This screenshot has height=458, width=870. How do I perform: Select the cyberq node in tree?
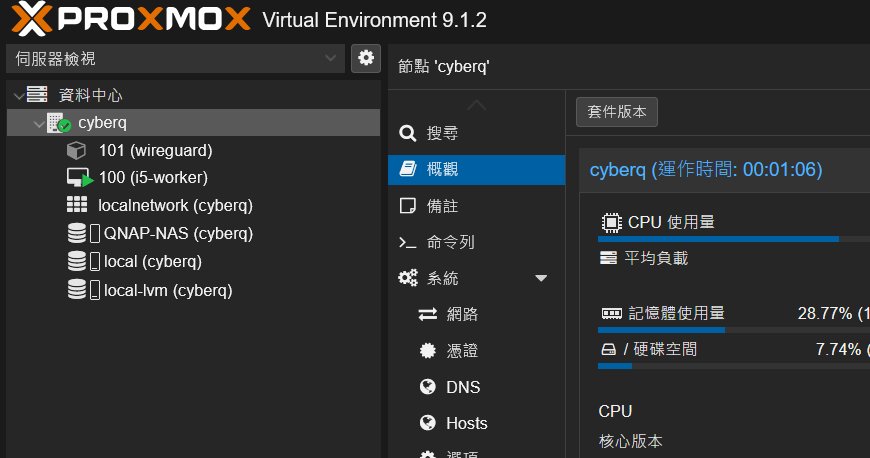(102, 123)
